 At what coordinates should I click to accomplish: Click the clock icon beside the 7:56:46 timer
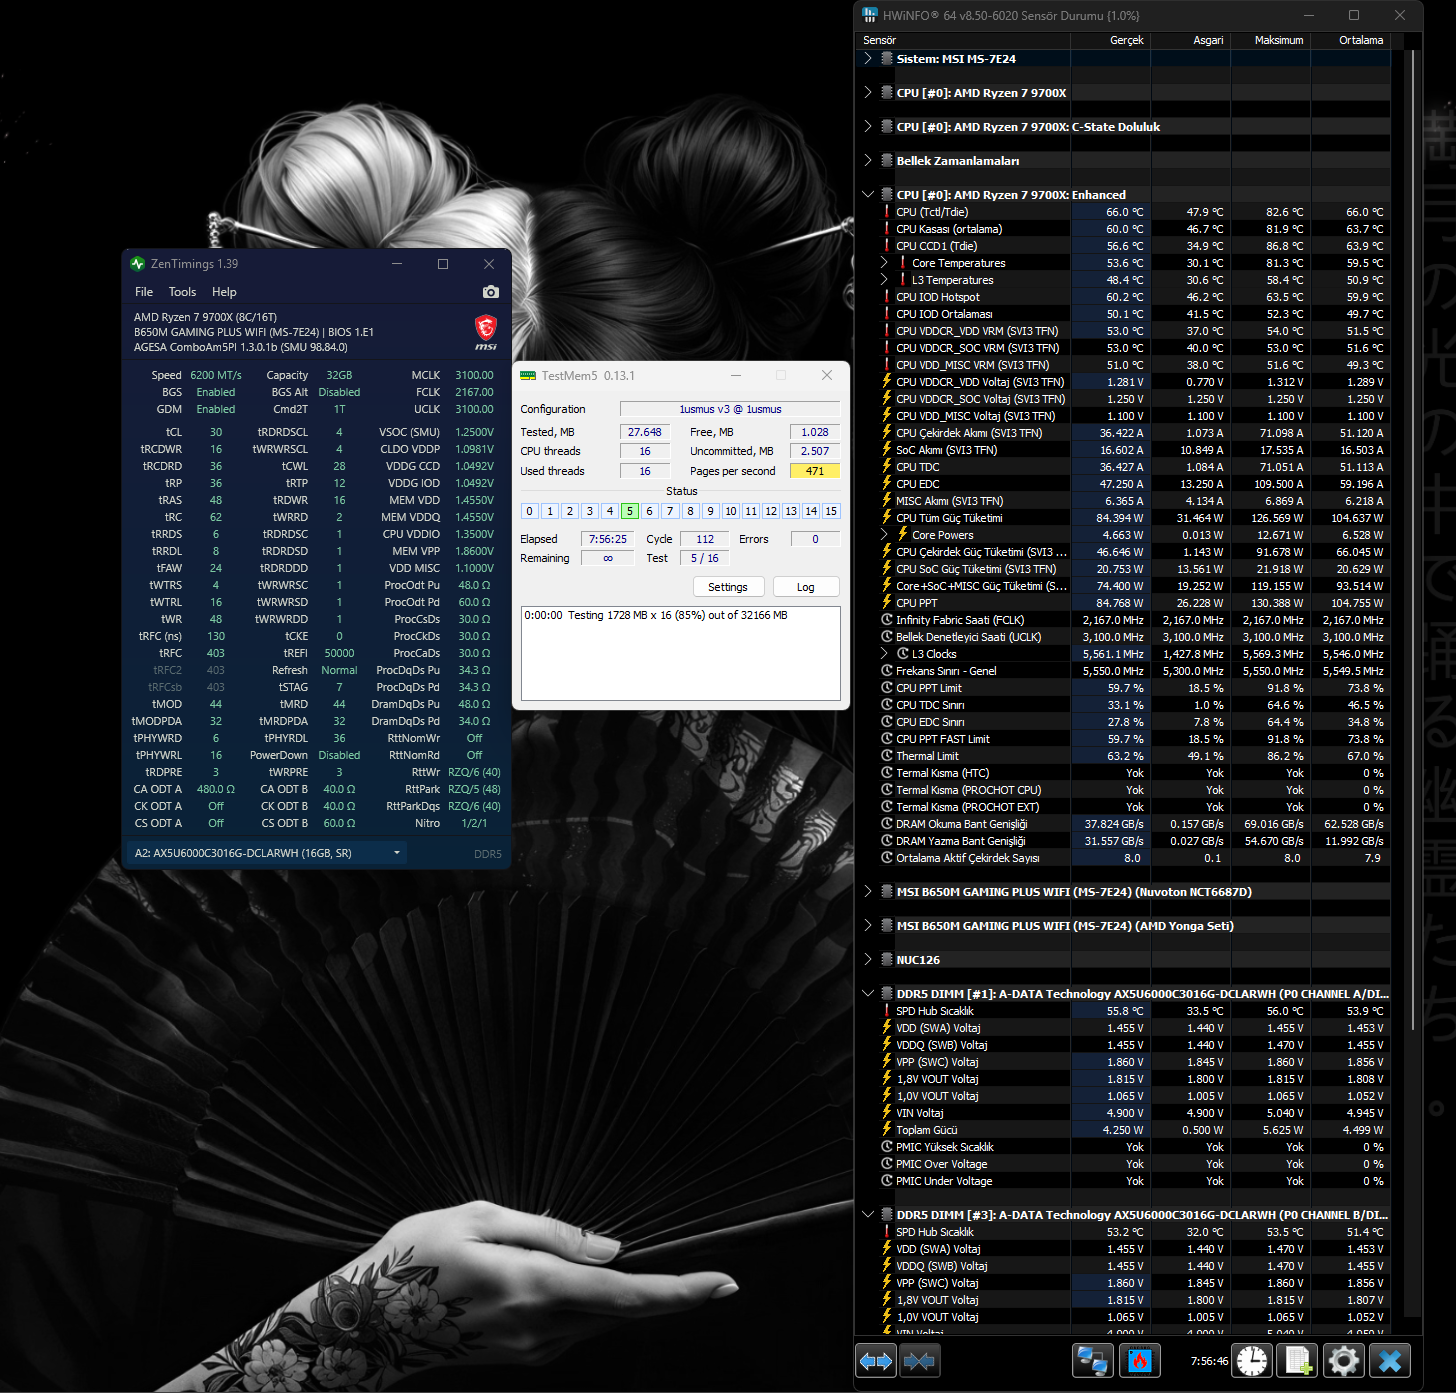pyautogui.click(x=1252, y=1361)
